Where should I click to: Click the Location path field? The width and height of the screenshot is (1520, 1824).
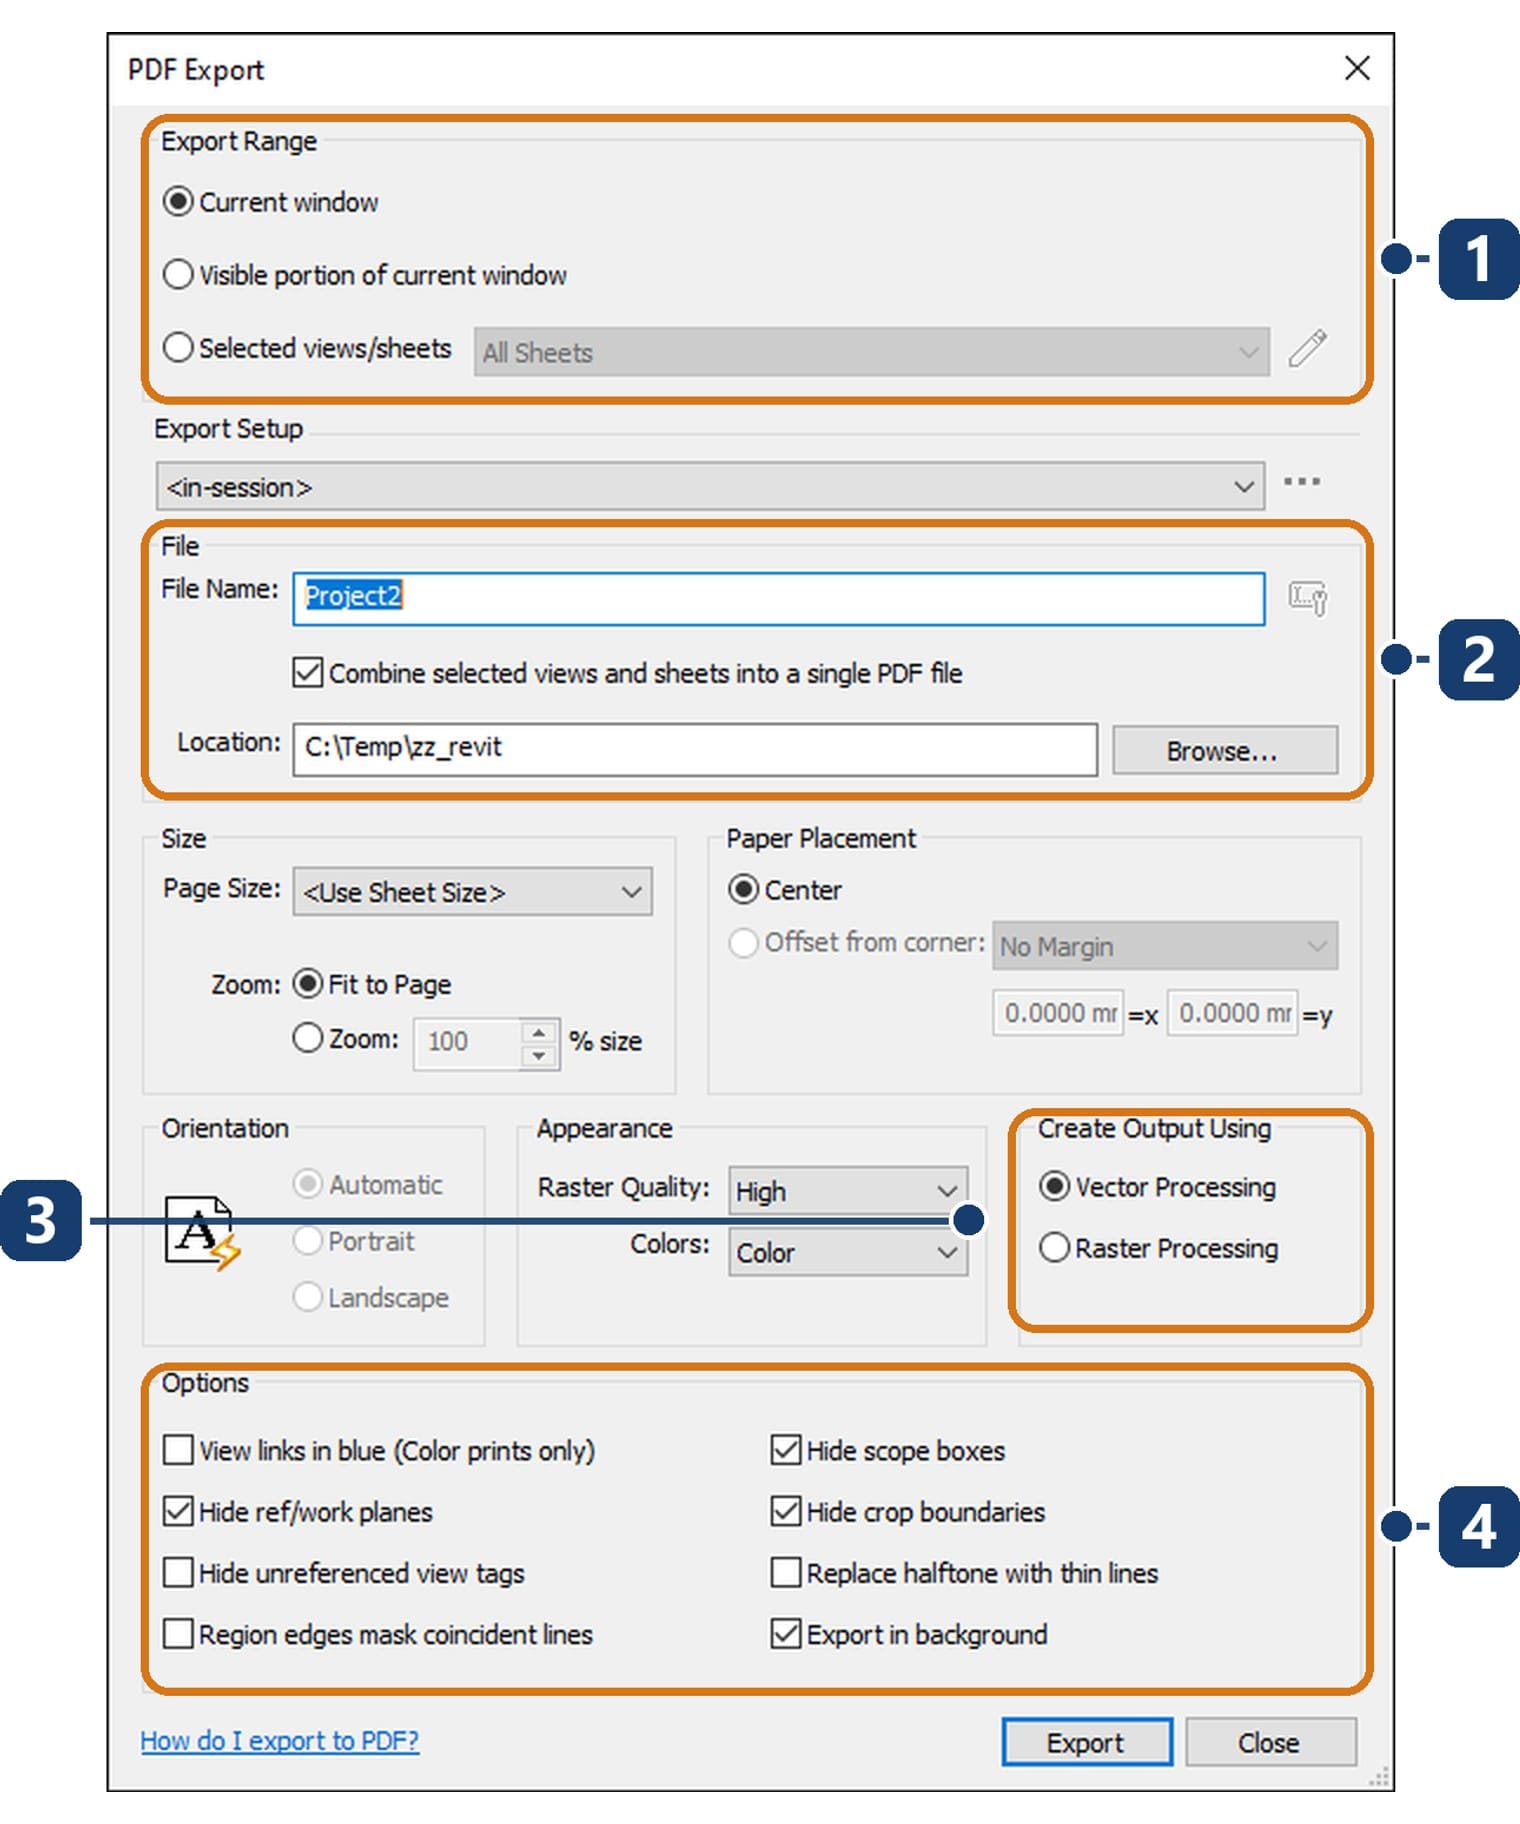(x=695, y=749)
